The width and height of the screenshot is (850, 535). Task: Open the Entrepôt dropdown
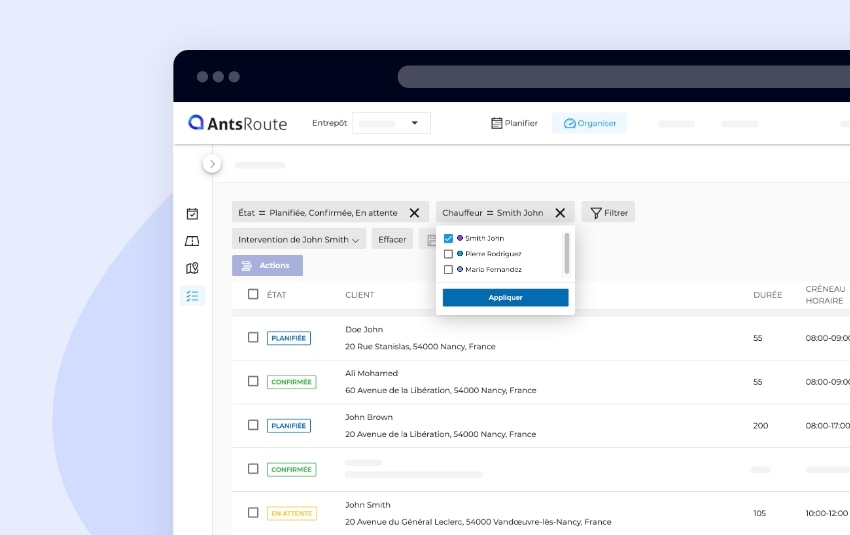[x=391, y=123]
